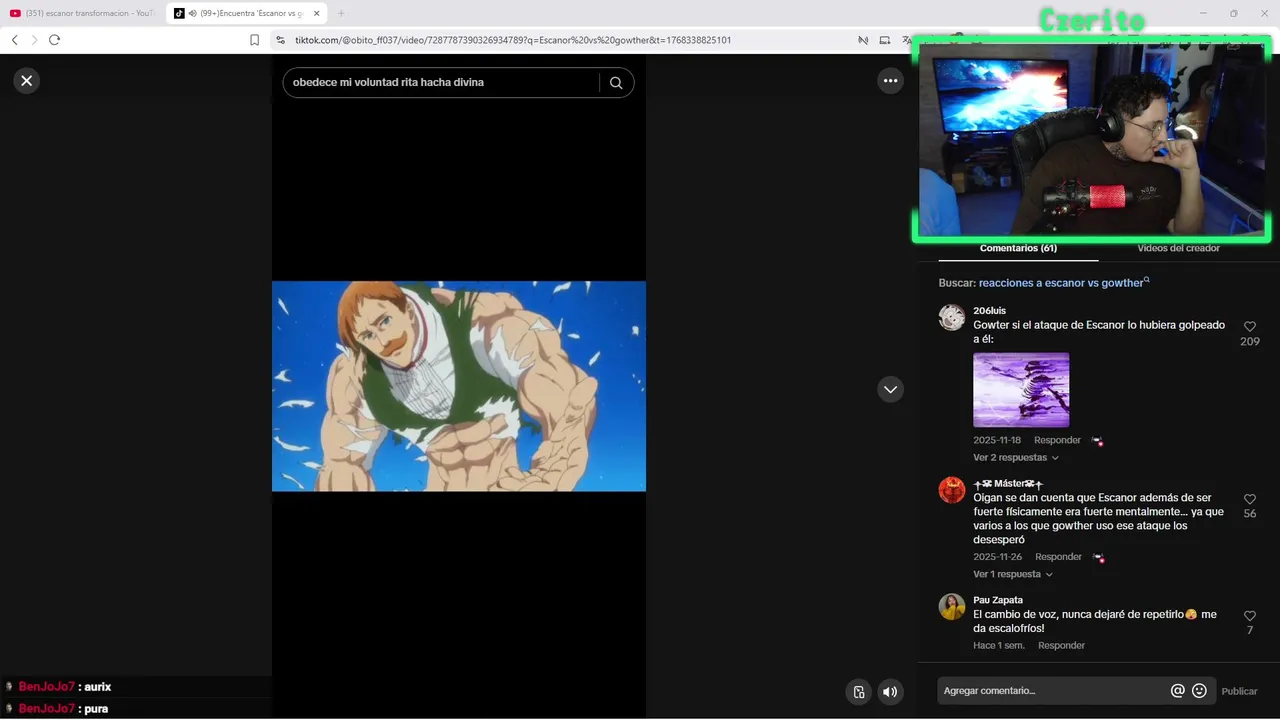Viewport: 1280px width, 720px height.
Task: Click the dislike icon beside 2025-11-18 Responder
Action: pos(1097,441)
